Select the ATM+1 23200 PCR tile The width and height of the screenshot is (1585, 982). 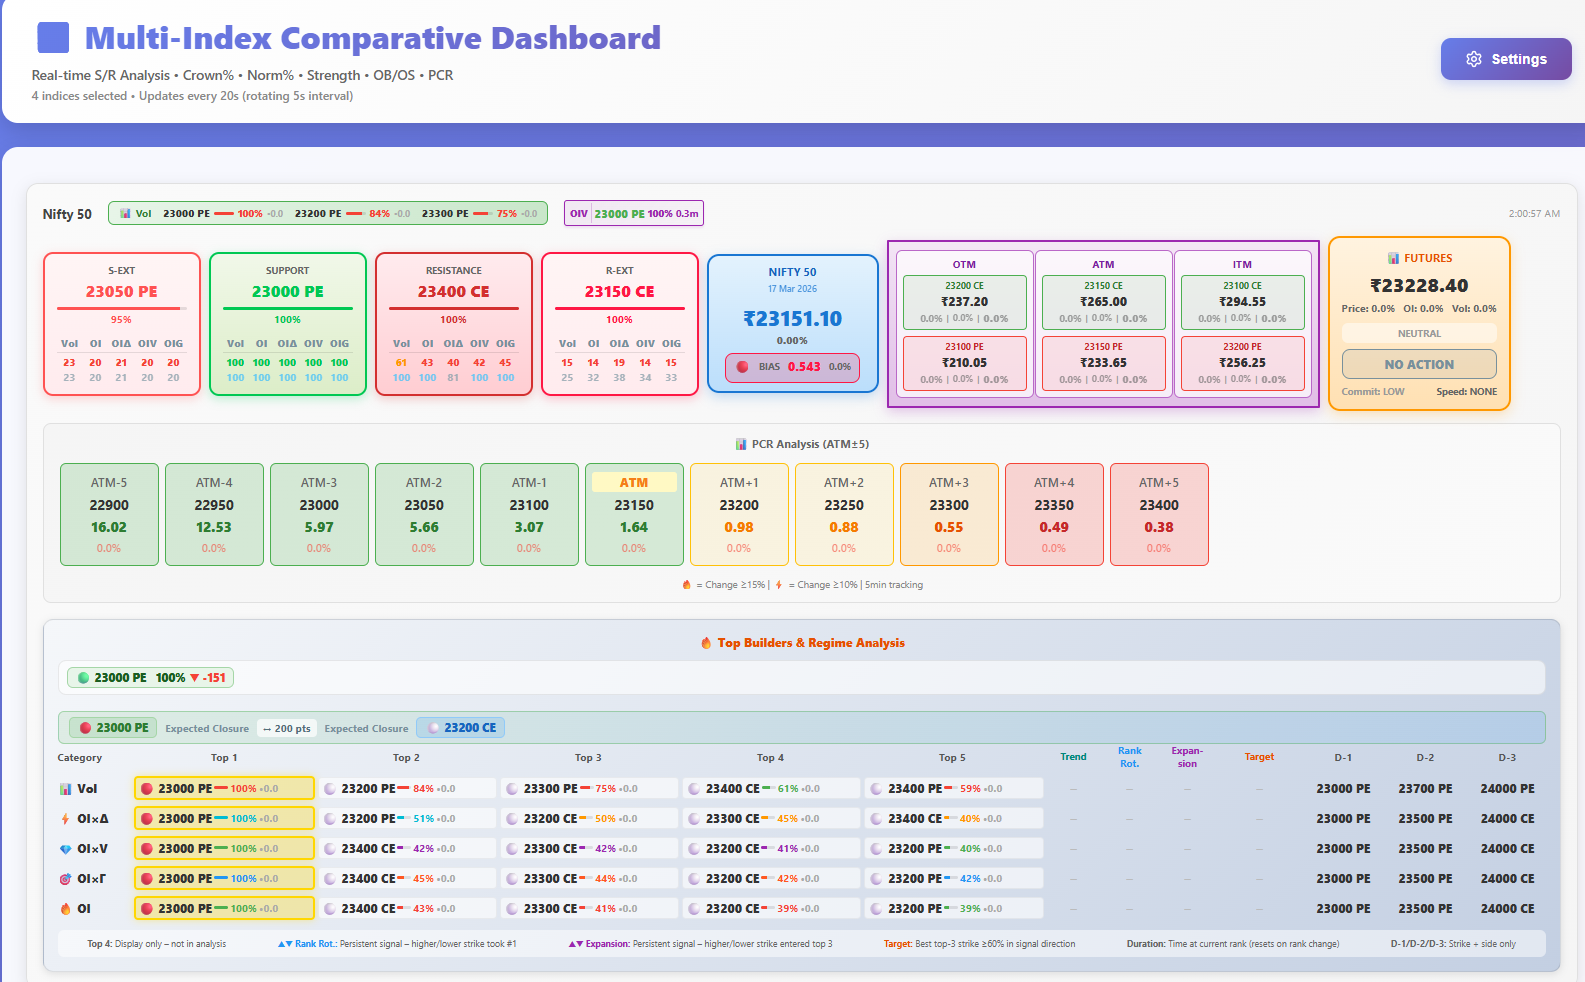pyautogui.click(x=739, y=515)
